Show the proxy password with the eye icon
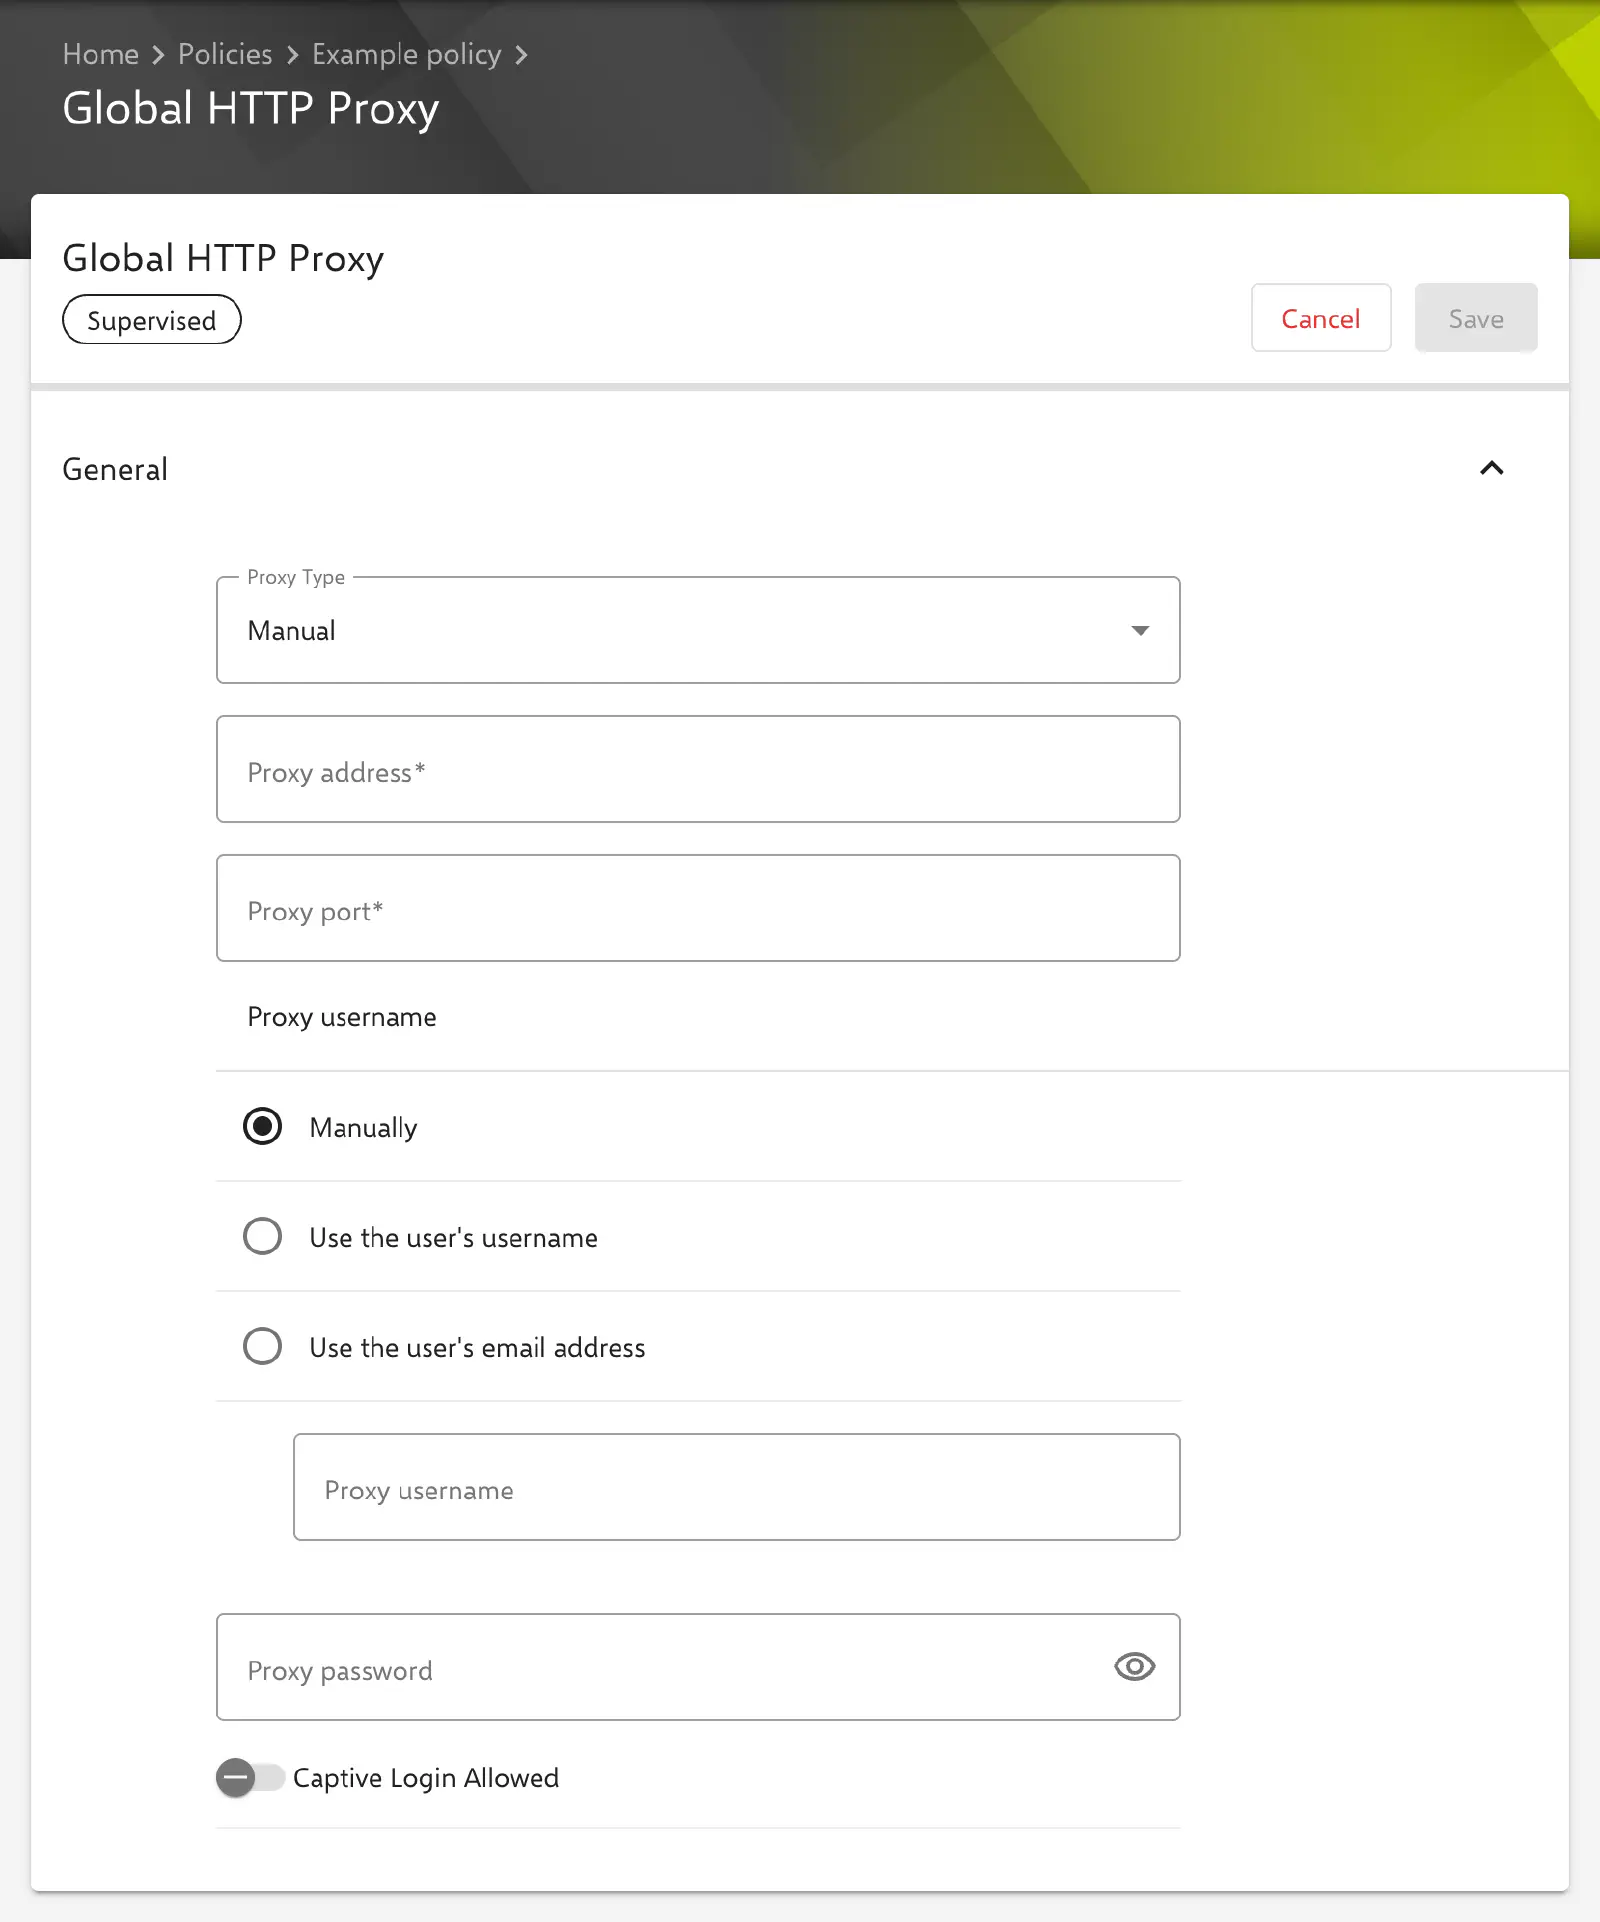Viewport: 1600px width, 1922px height. coord(1134,1666)
